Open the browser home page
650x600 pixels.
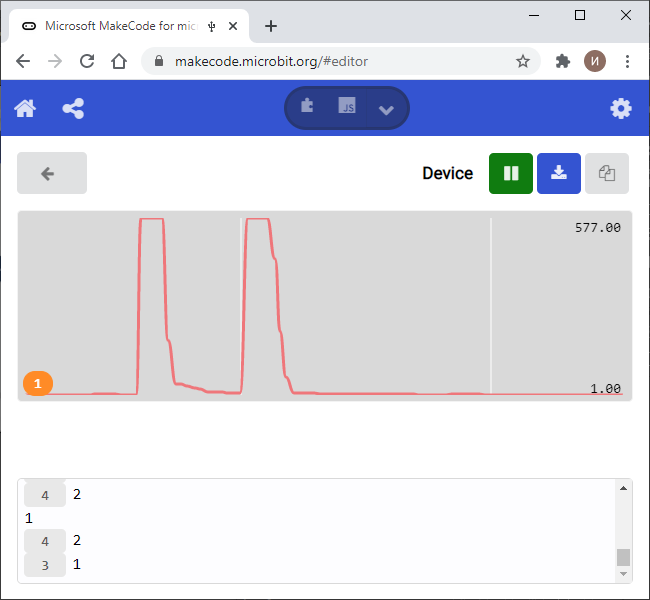coord(119,61)
